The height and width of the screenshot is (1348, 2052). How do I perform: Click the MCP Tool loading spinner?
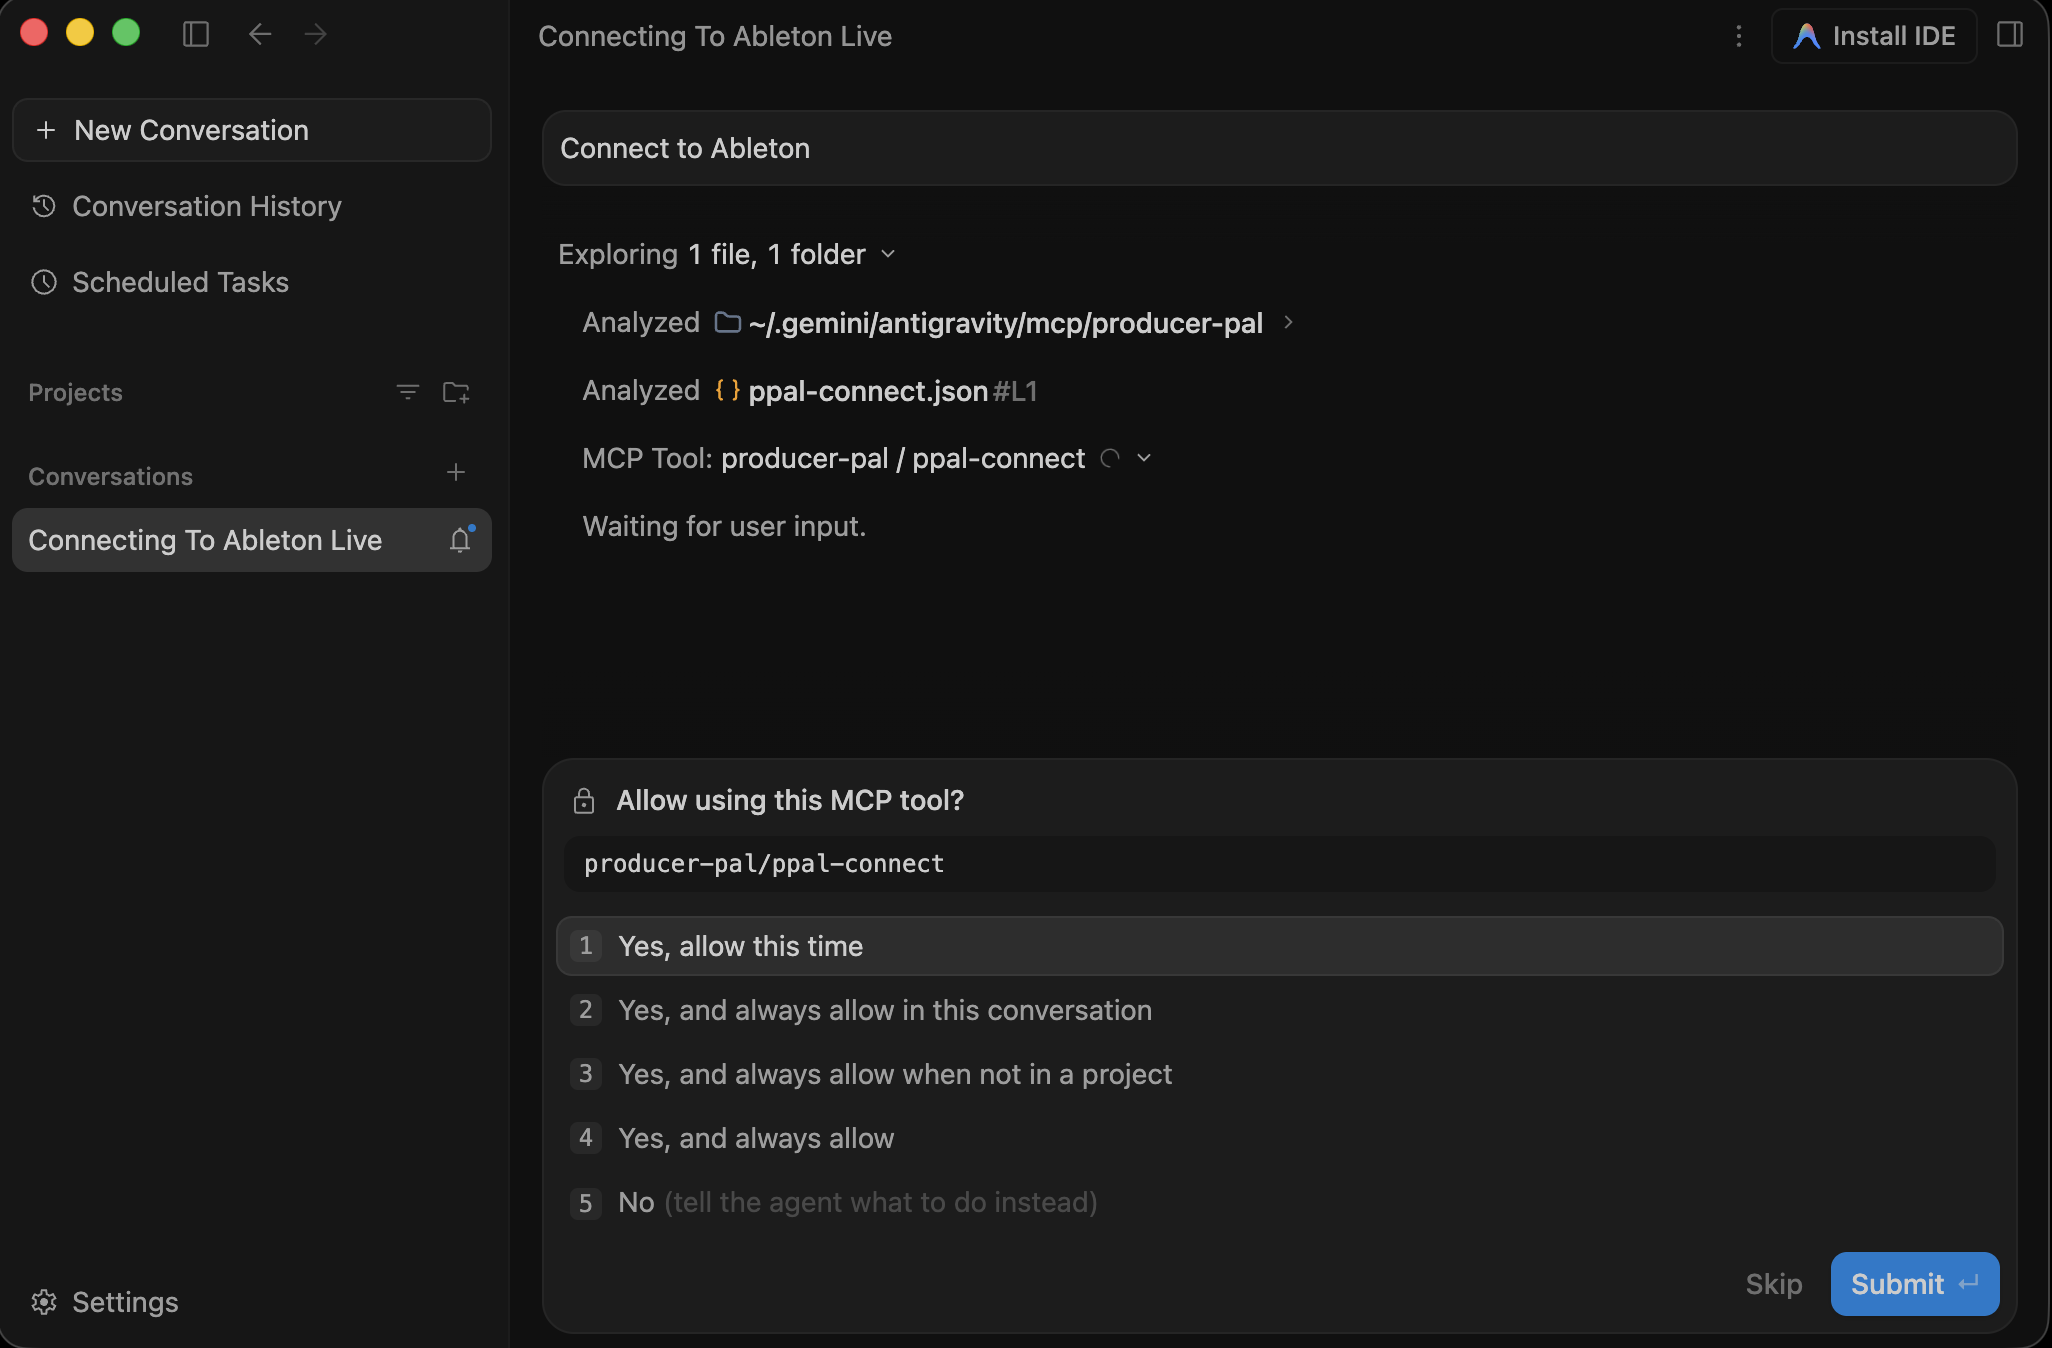coord(1110,458)
